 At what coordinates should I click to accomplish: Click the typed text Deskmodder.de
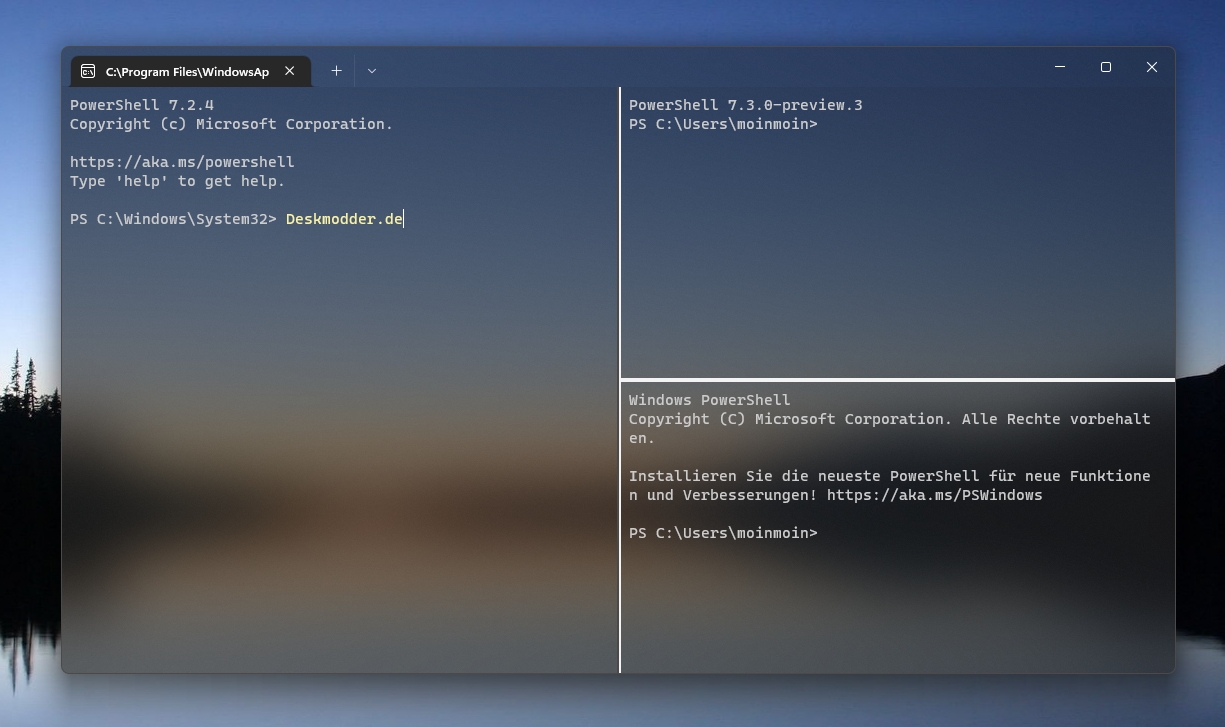pos(344,219)
